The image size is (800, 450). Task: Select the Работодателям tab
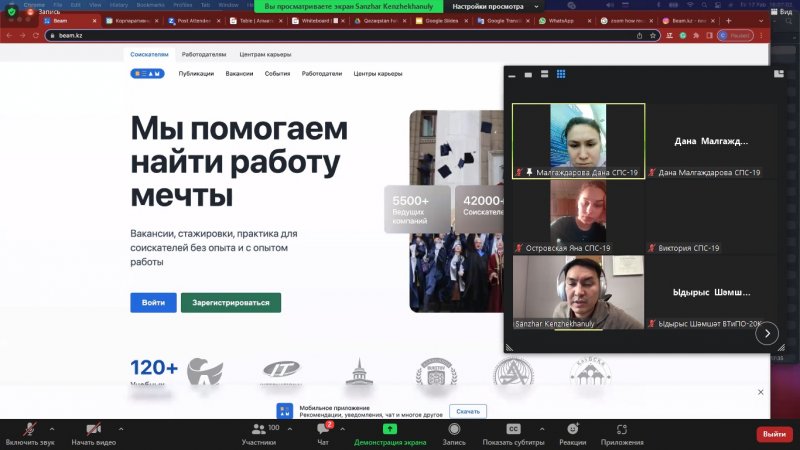[204, 54]
